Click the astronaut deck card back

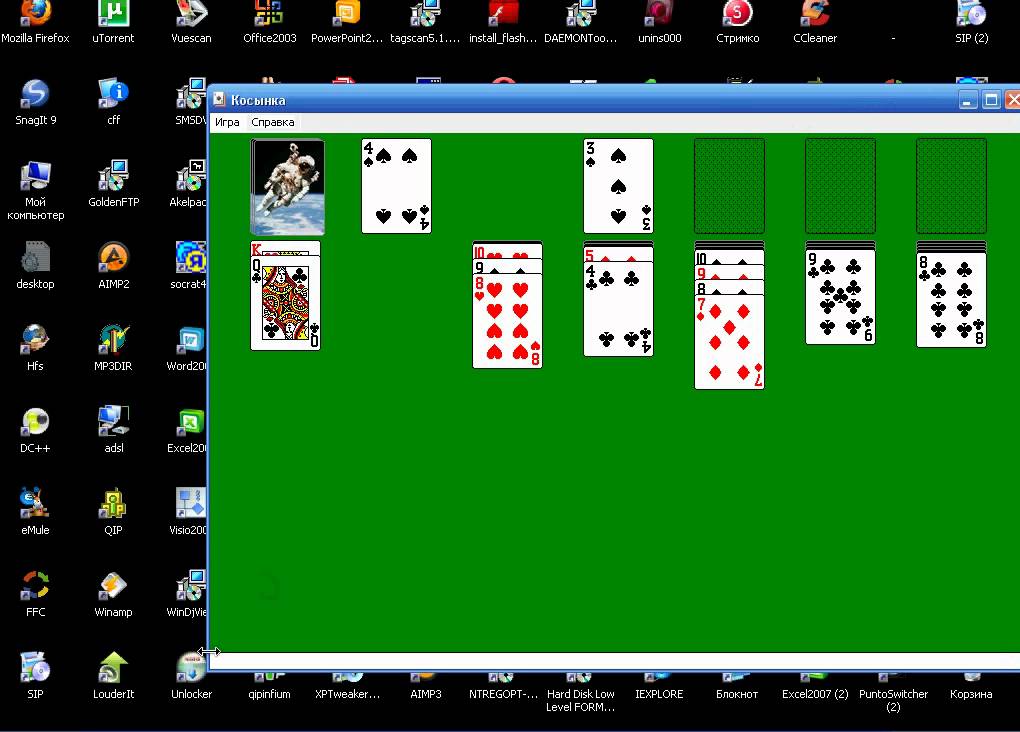287,187
